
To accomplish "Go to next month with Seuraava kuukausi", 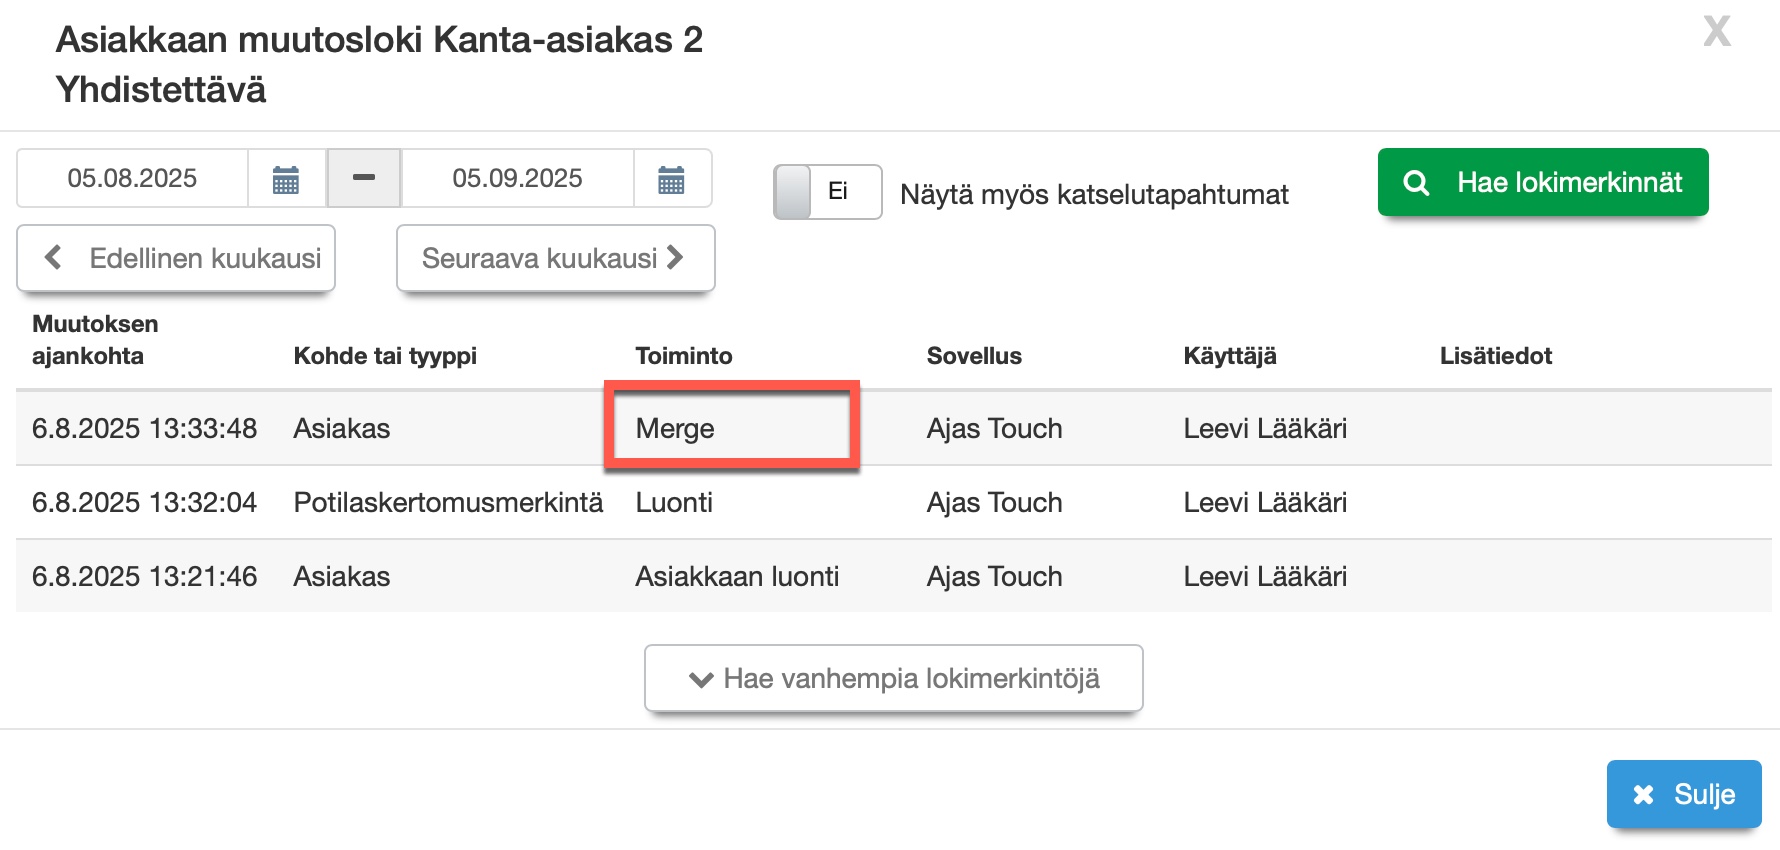I will 555,258.
